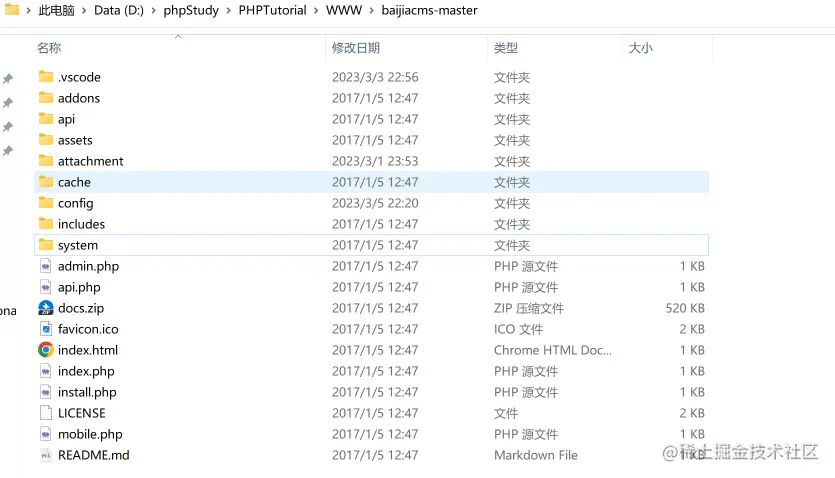This screenshot has width=835, height=478.
Task: Click the favicon.ico file icon
Action: pos(46,328)
